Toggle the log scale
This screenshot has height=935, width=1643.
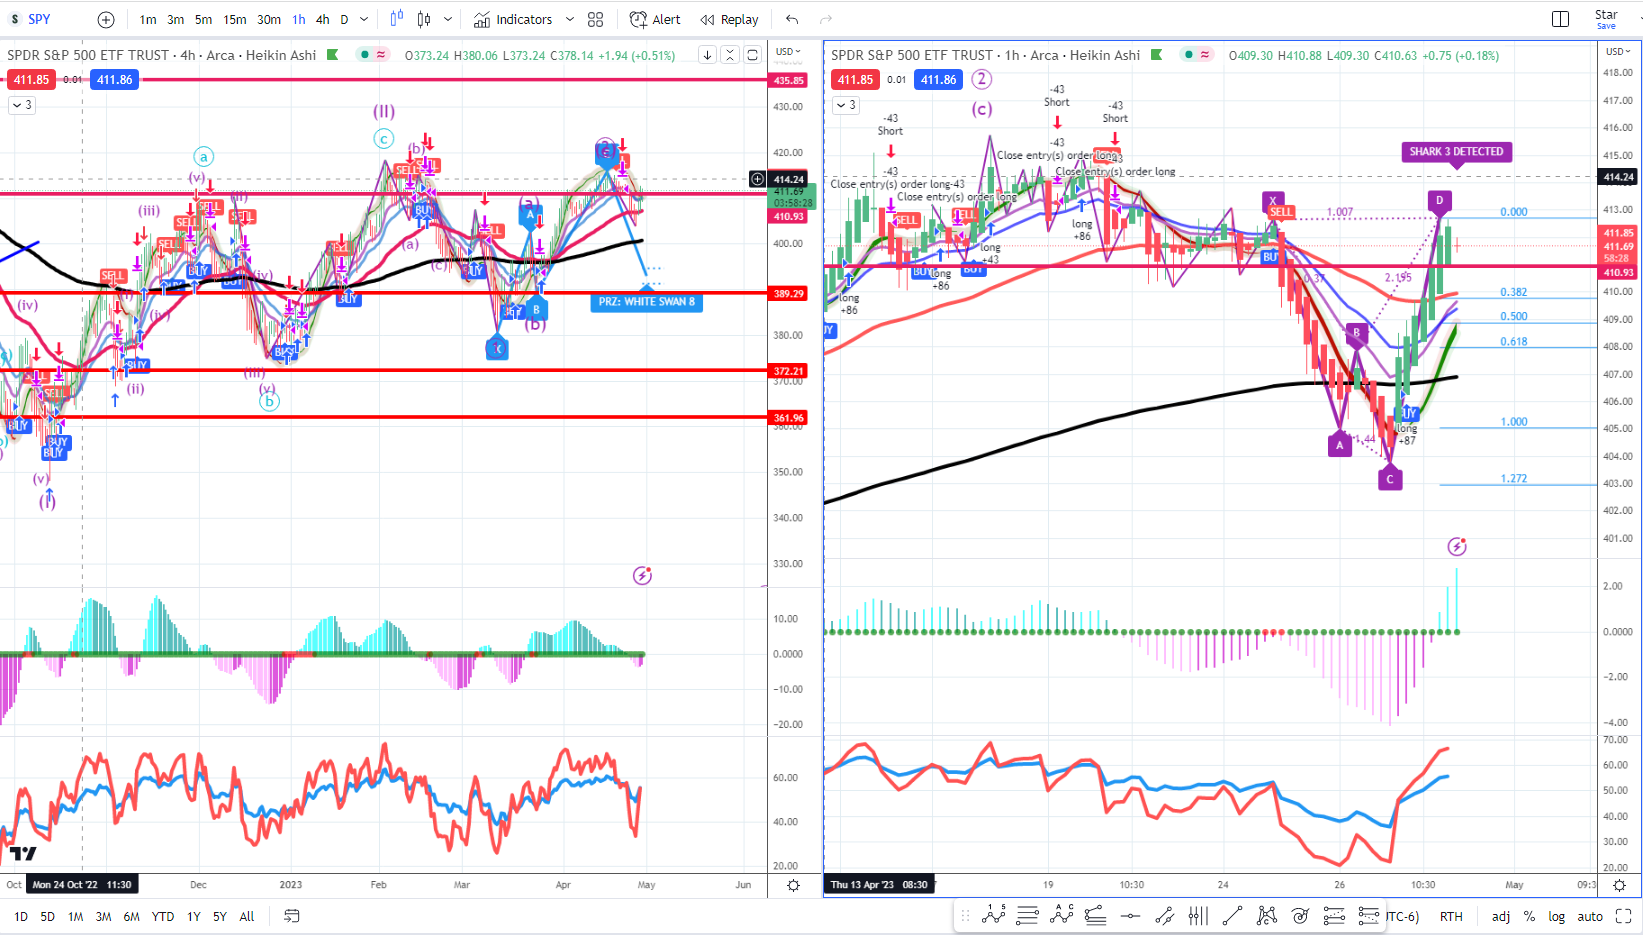1557,916
